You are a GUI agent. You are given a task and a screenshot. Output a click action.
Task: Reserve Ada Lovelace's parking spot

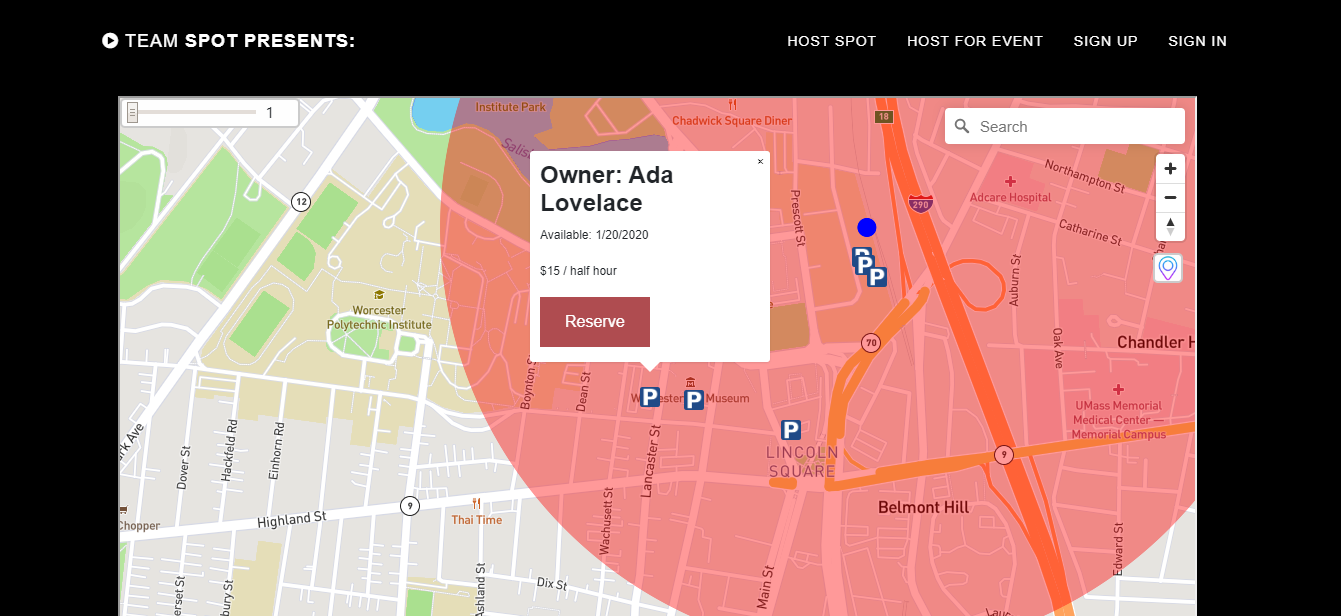coord(595,322)
